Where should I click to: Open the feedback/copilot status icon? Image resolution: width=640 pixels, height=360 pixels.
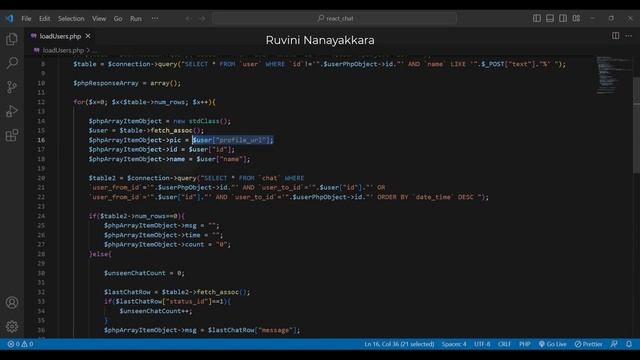pos(614,344)
